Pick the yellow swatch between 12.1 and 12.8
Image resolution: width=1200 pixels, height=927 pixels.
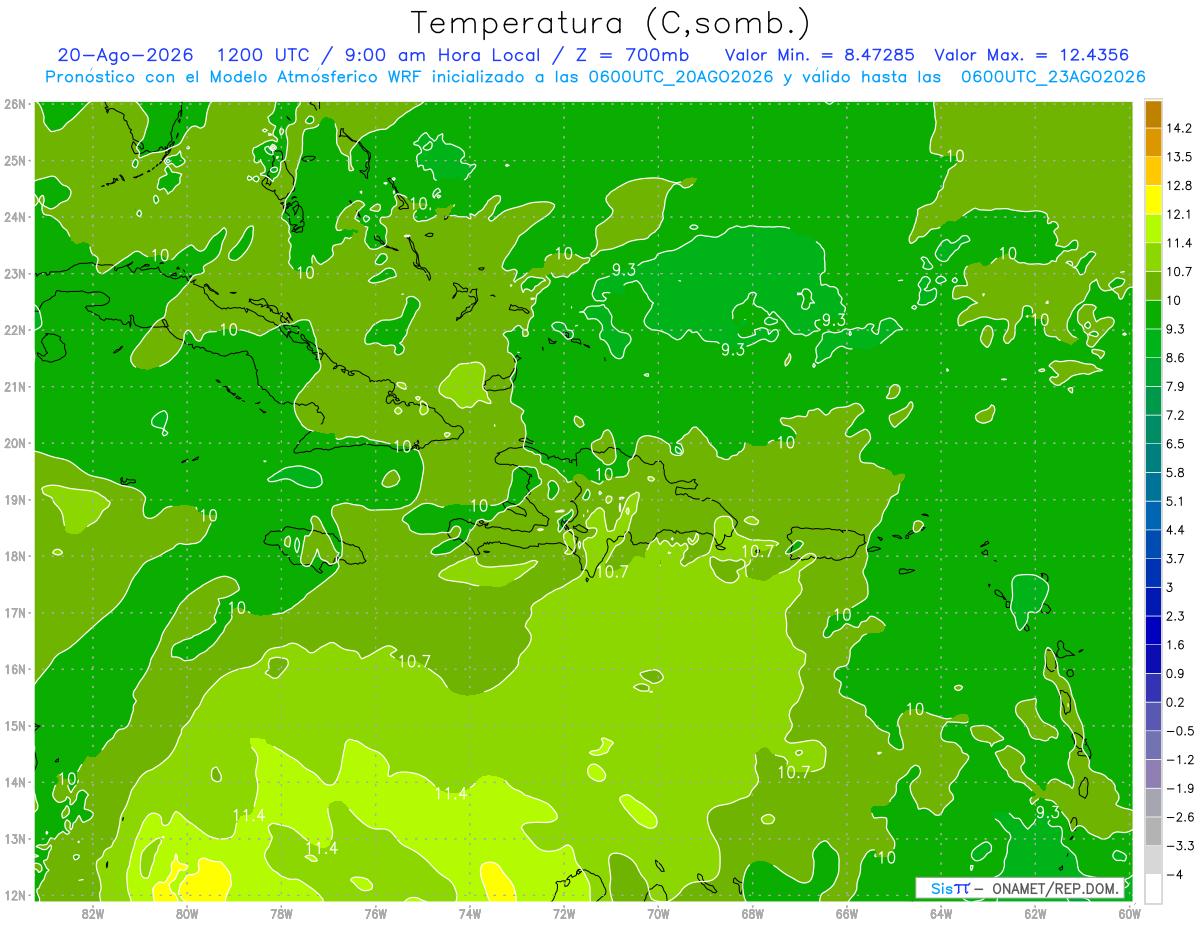[1153, 199]
